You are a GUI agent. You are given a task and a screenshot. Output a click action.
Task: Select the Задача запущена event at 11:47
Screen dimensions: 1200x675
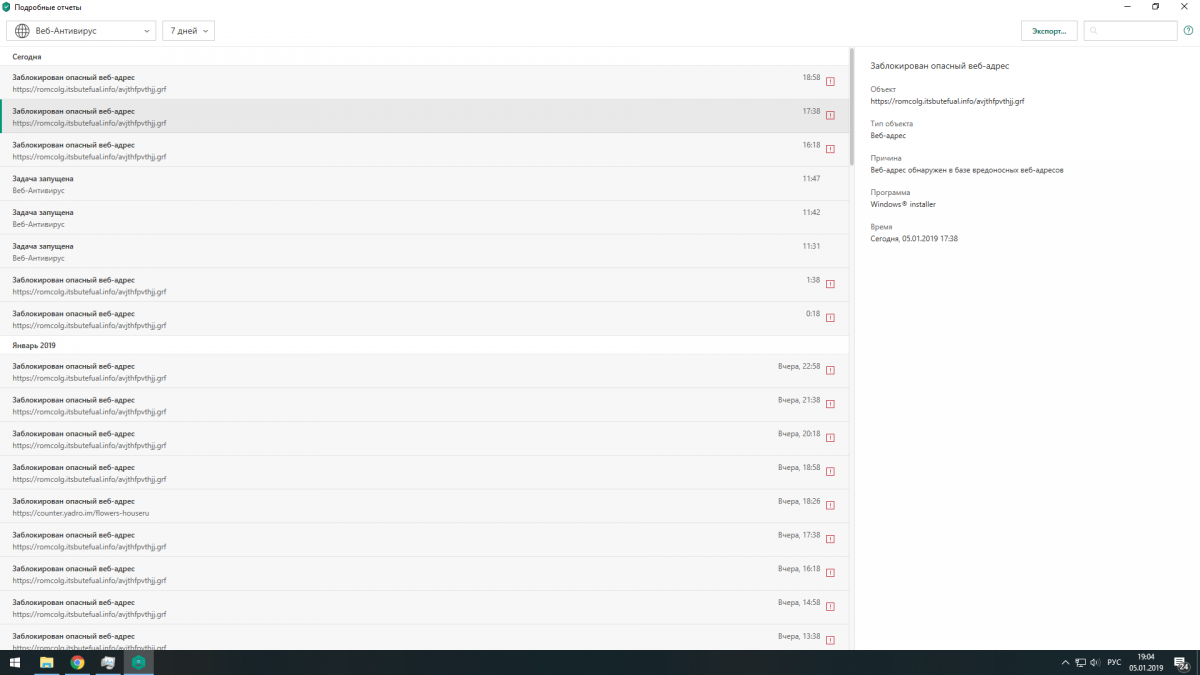coord(424,184)
